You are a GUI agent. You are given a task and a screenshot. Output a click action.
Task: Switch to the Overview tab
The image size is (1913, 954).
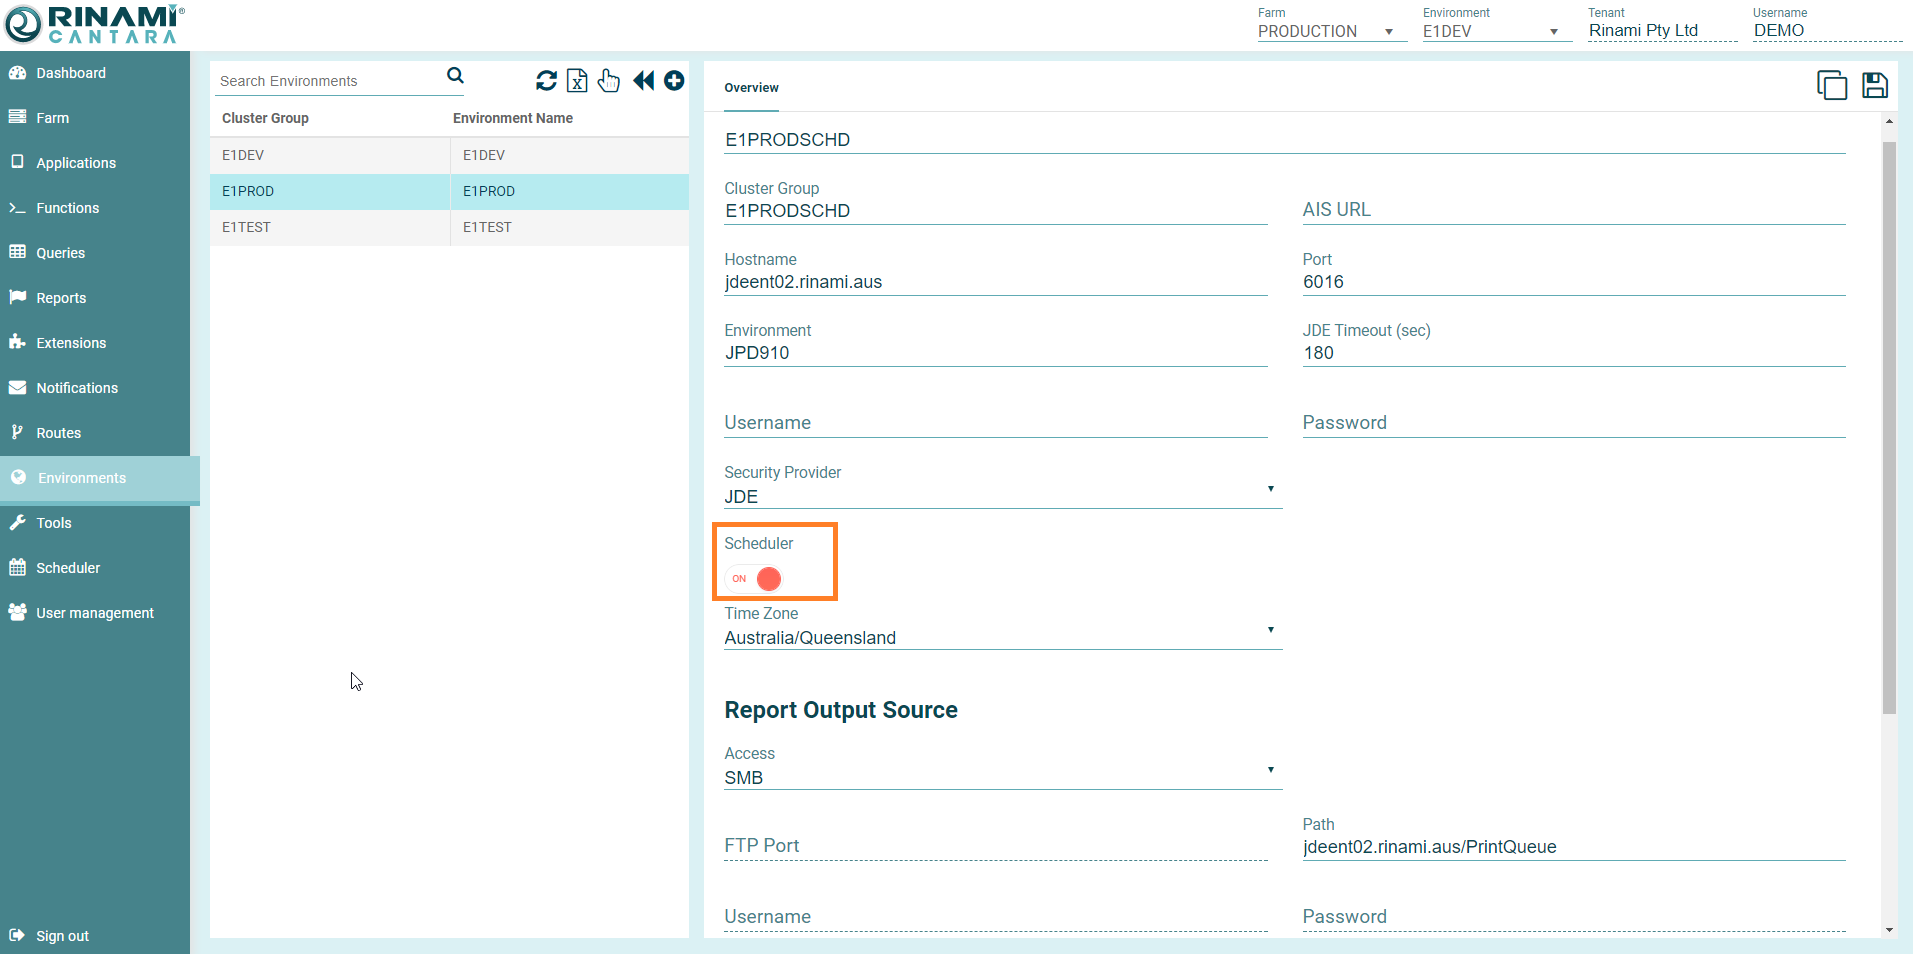click(751, 88)
